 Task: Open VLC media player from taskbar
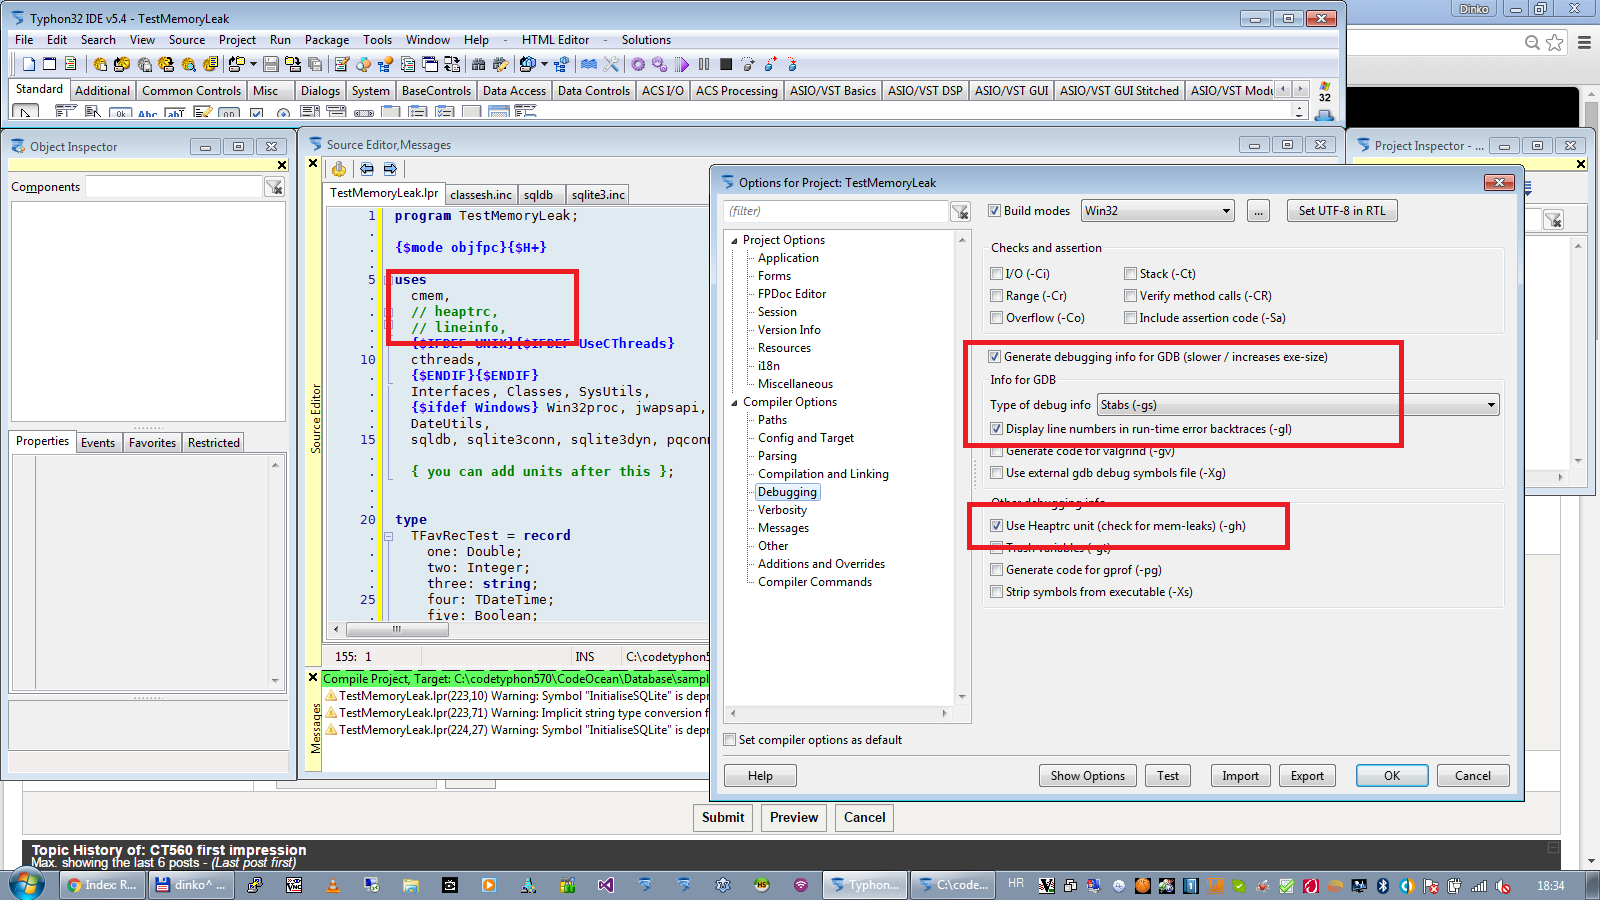coord(333,885)
